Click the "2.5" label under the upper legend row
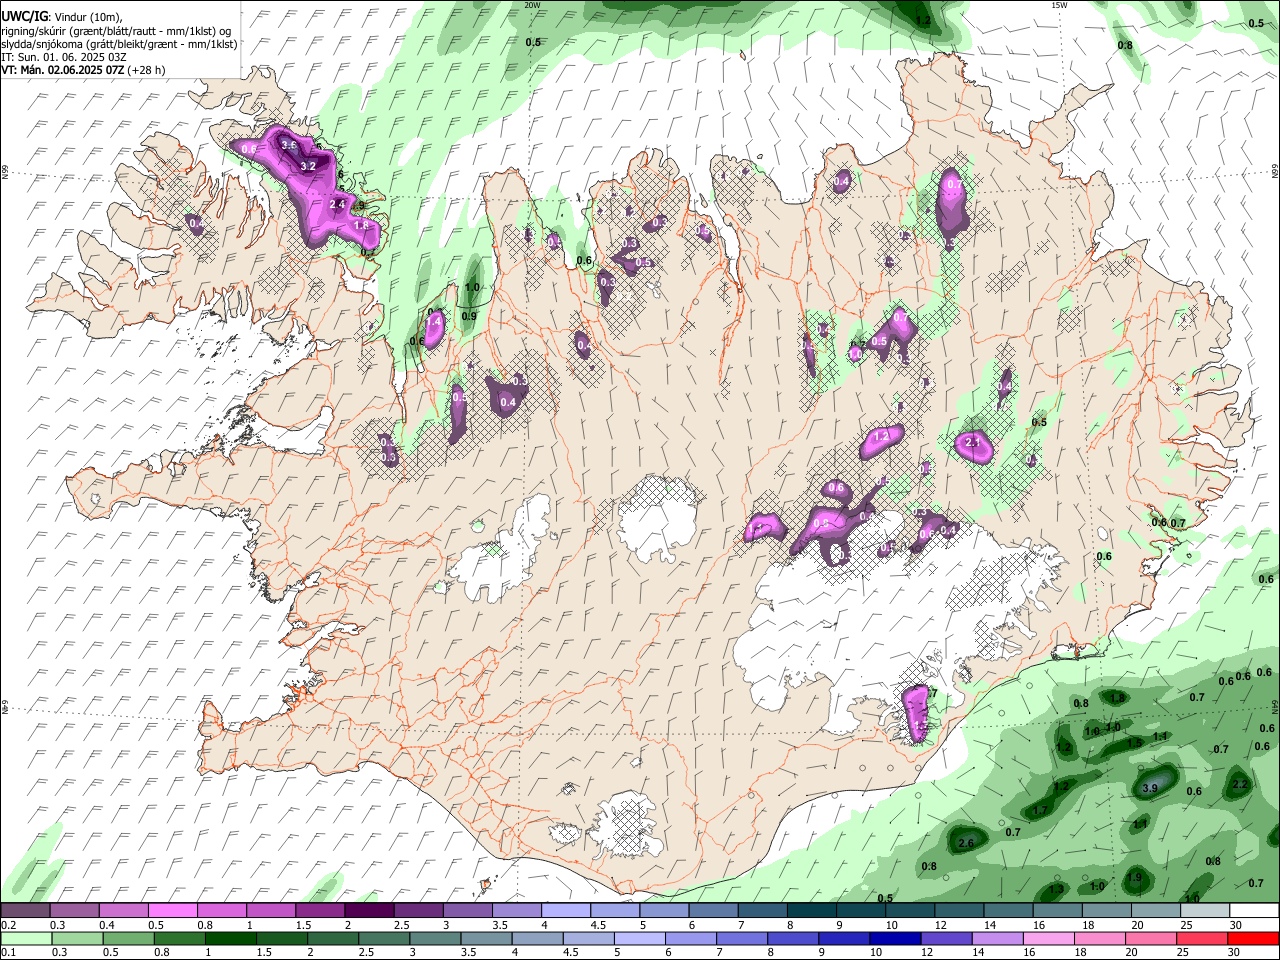1280x960 pixels. (400, 925)
